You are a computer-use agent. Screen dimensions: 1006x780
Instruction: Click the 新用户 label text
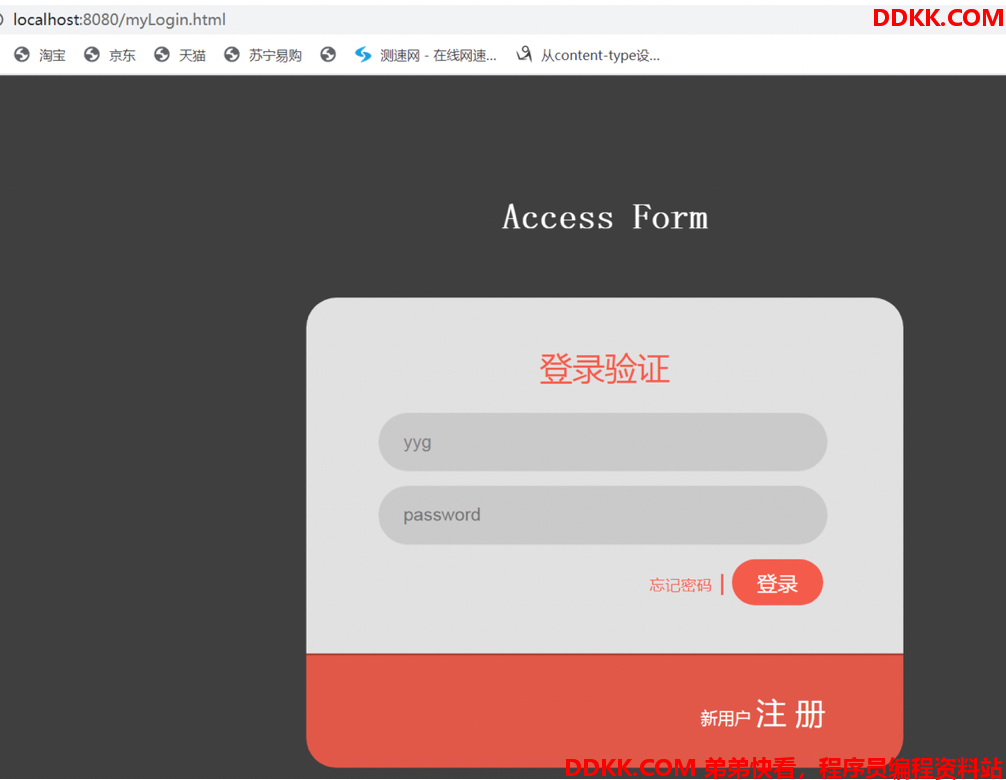725,718
